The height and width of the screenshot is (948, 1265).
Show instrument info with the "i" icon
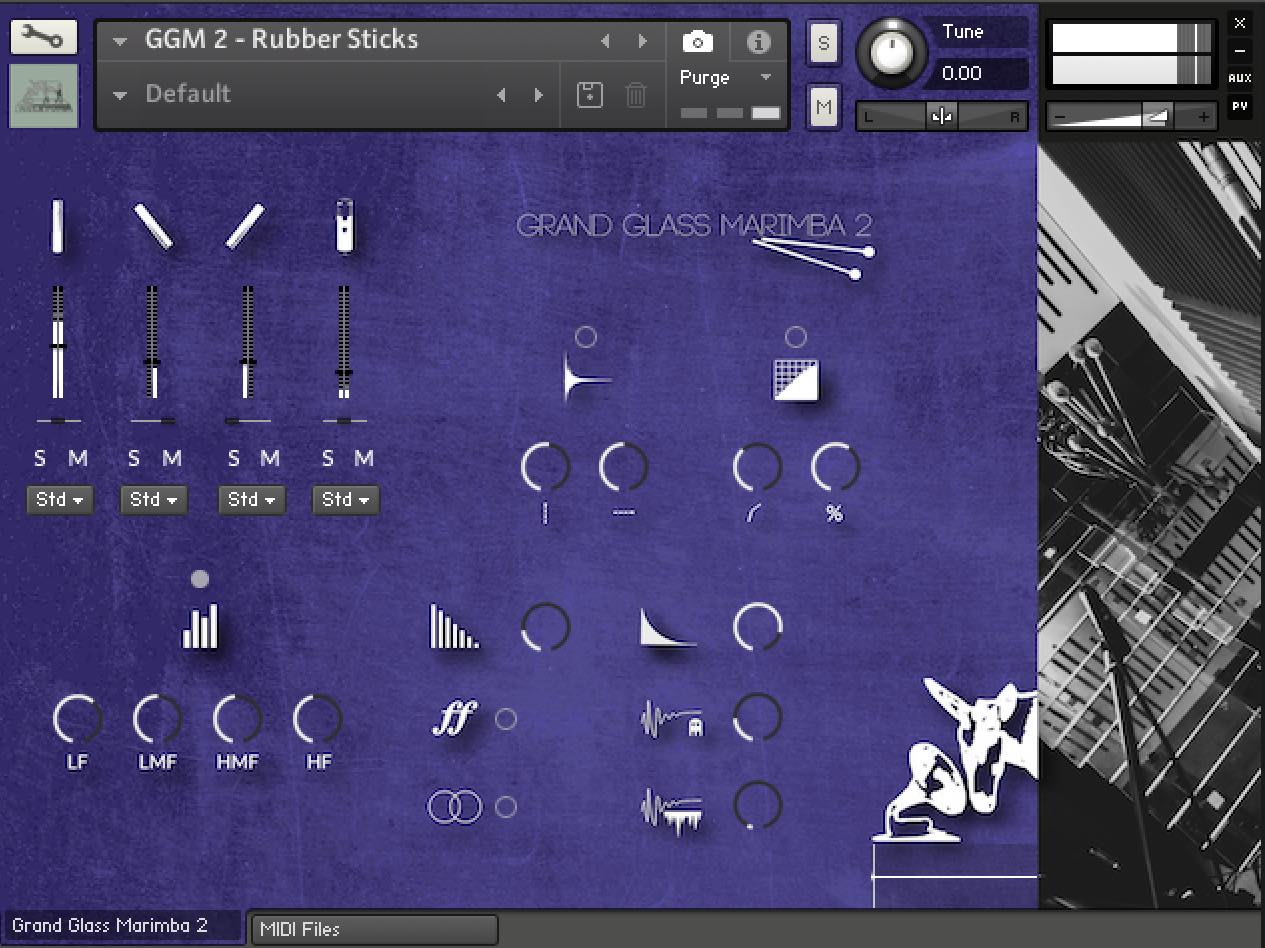tap(759, 42)
